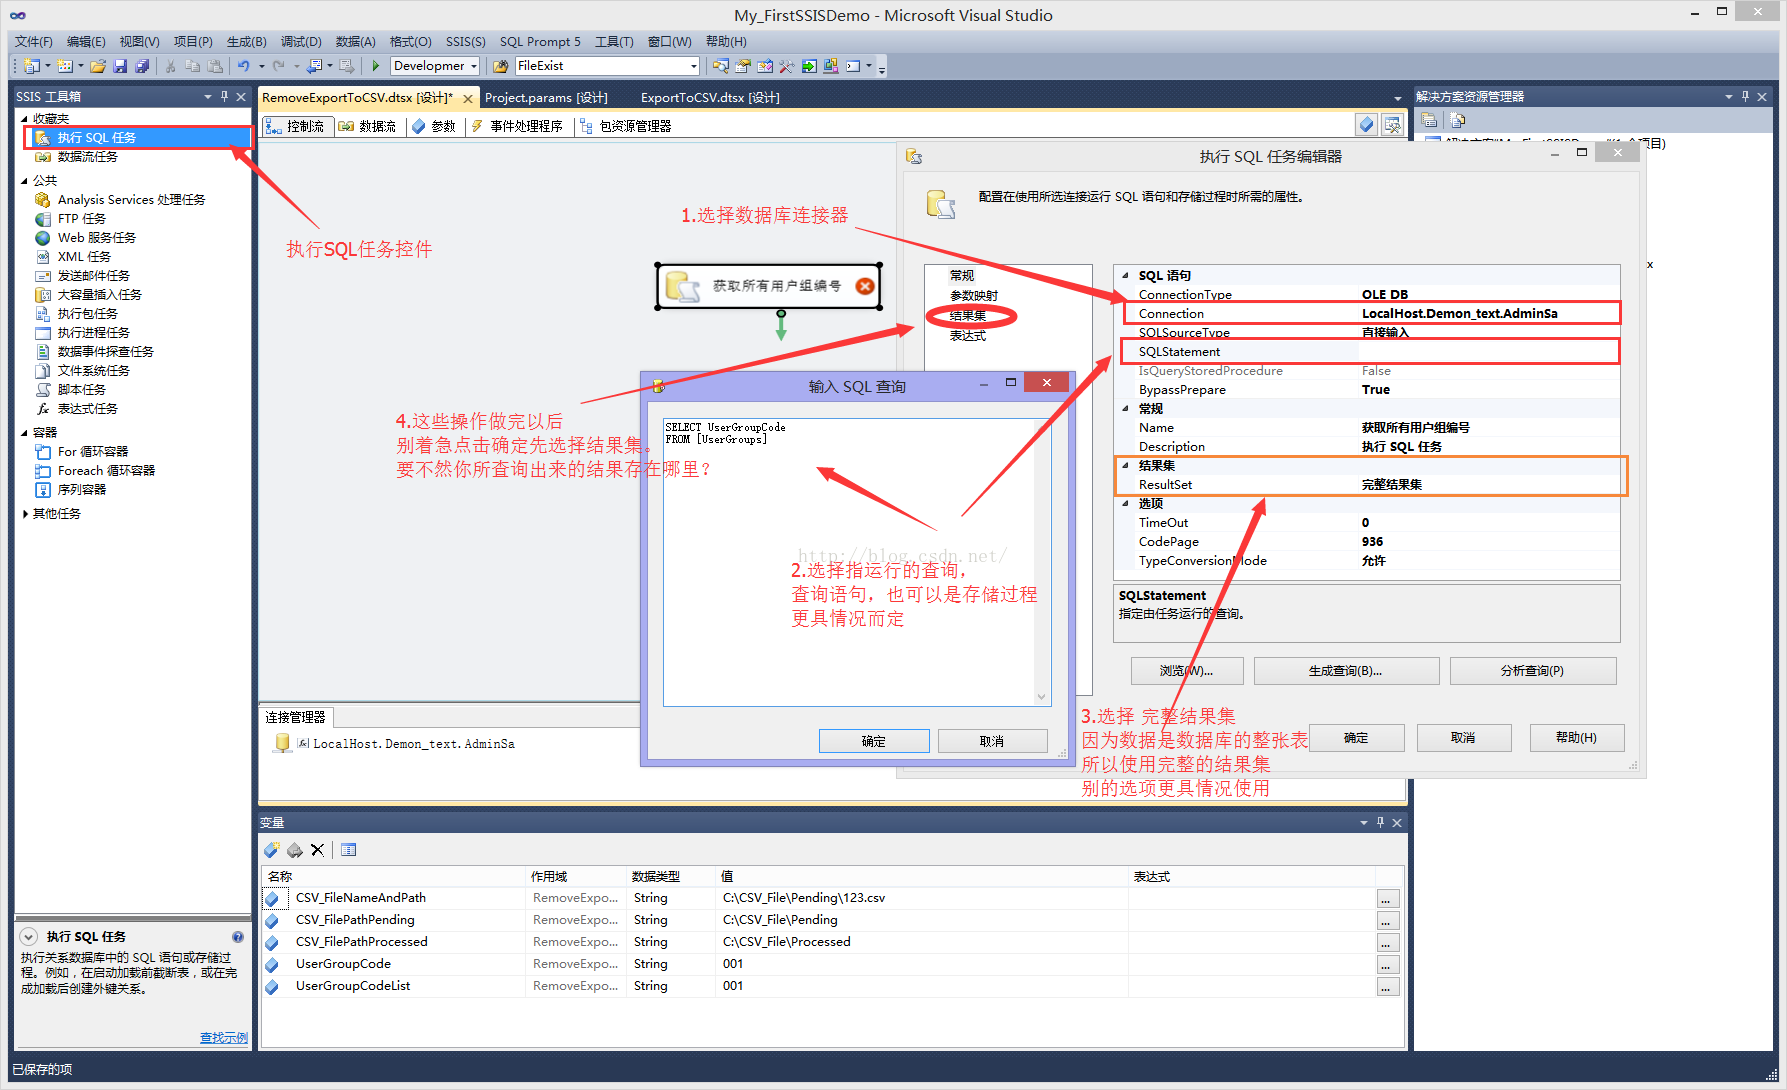Select FTP 任务 in the toolbox

pos(81,219)
